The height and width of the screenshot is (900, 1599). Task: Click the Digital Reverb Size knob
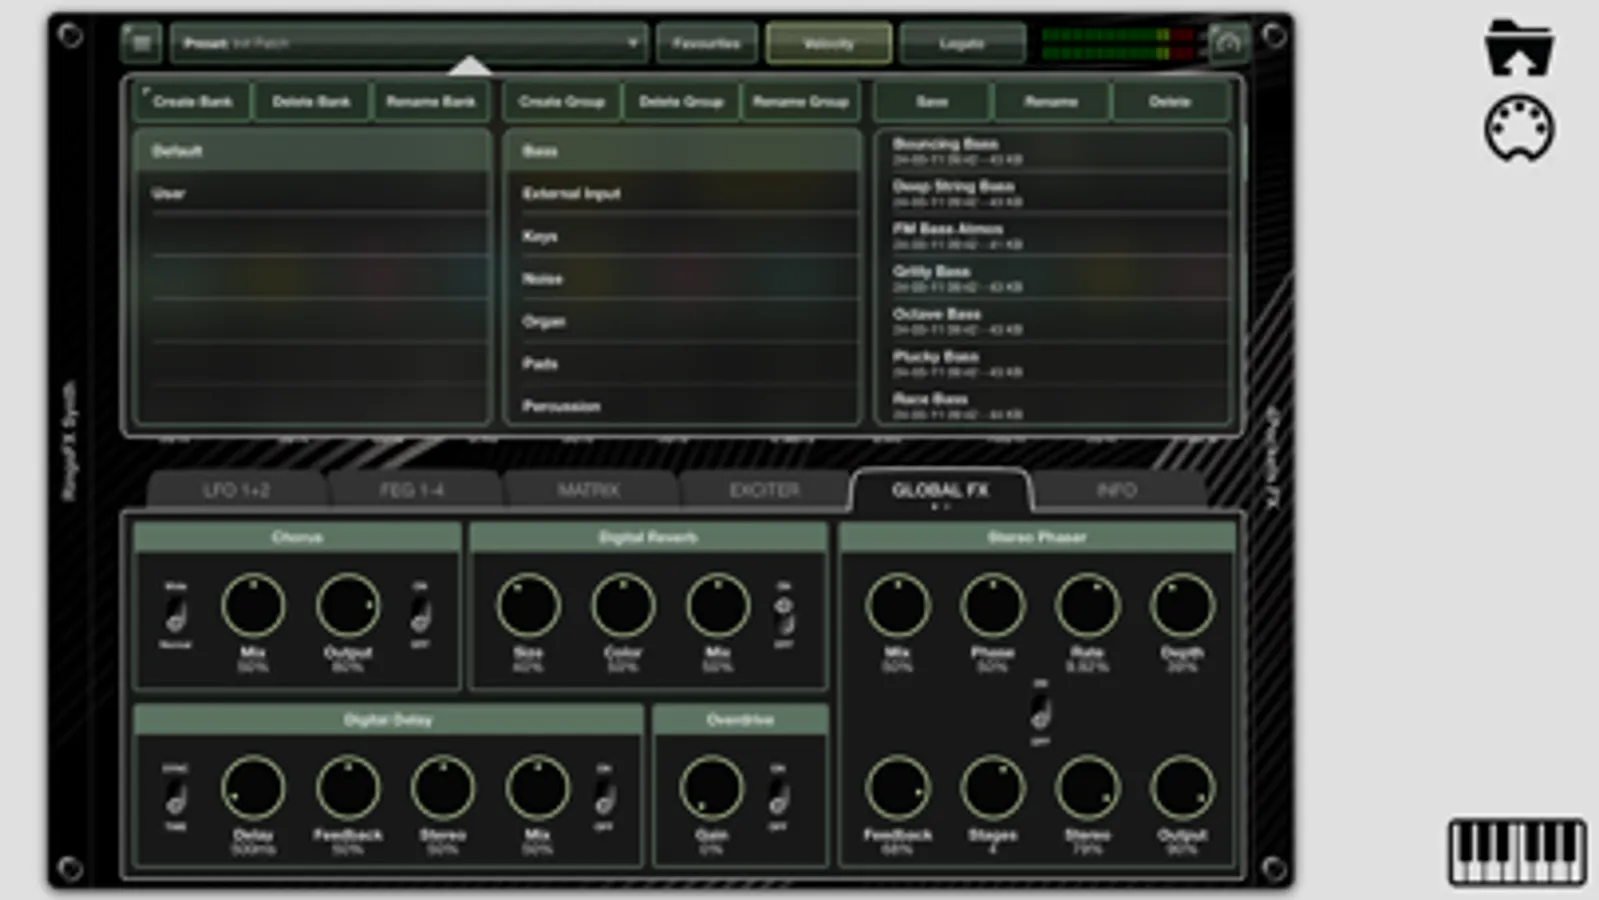528,605
